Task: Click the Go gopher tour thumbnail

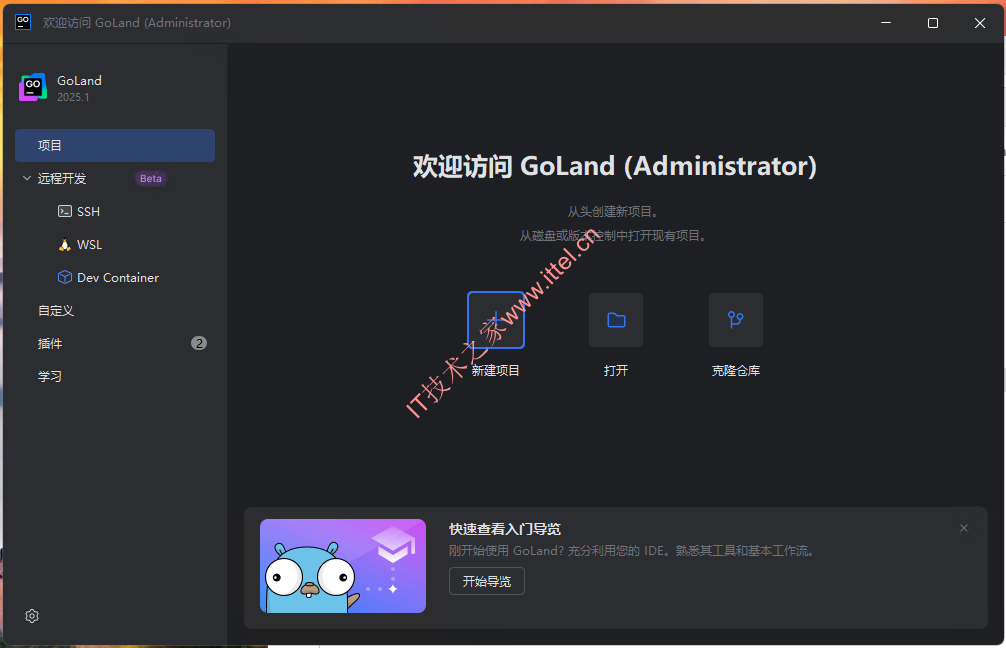Action: (x=343, y=566)
